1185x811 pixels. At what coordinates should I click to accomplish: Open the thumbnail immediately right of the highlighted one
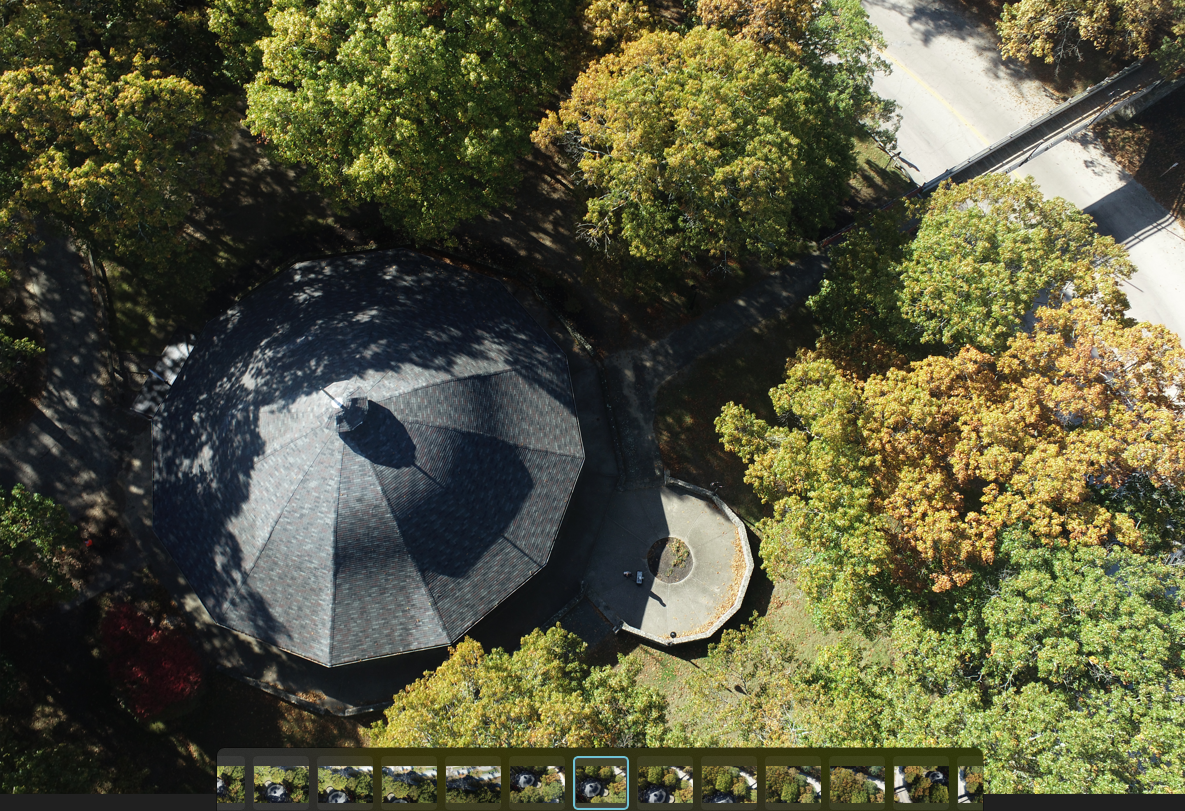(x=665, y=784)
